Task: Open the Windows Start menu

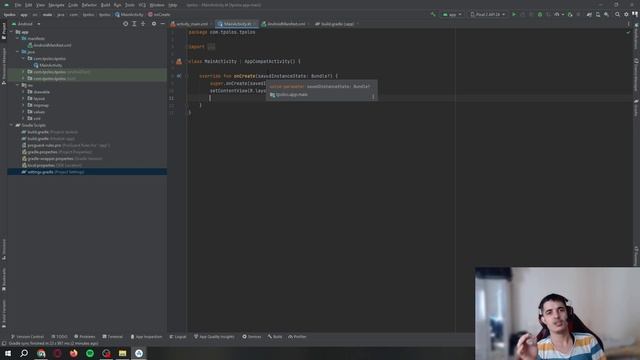Action: (8, 353)
